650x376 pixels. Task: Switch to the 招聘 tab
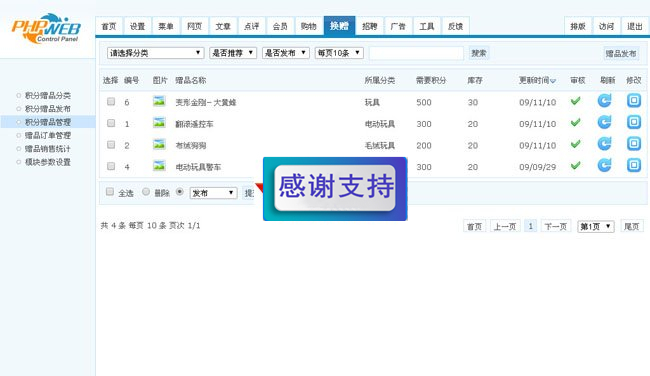point(370,26)
